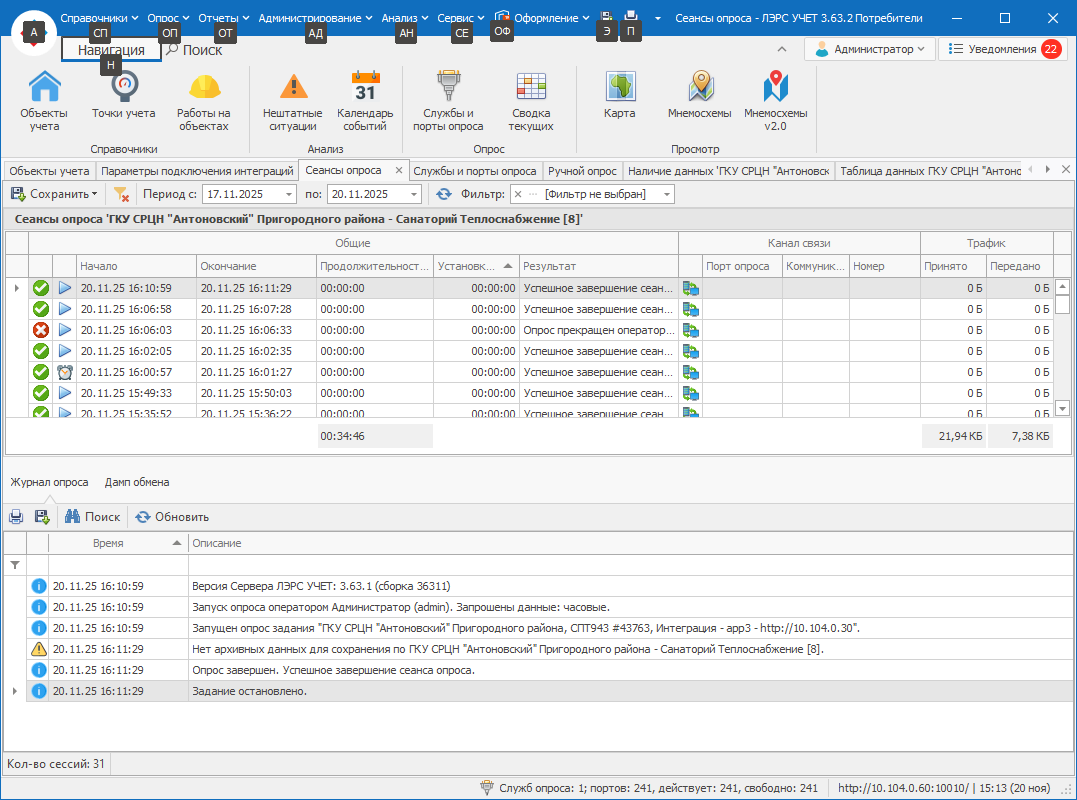Click sessions table scrollbar down arrow
The height and width of the screenshot is (800, 1077).
click(x=1062, y=408)
